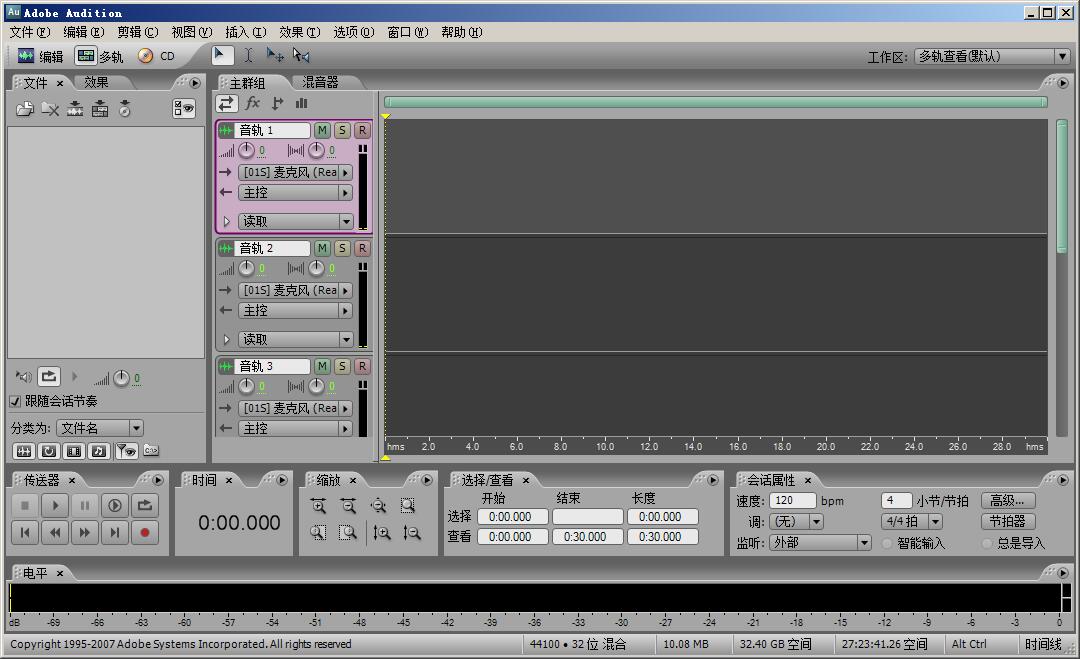Show the Effects (fx) view in main panel
This screenshot has width=1080, height=659.
click(253, 103)
